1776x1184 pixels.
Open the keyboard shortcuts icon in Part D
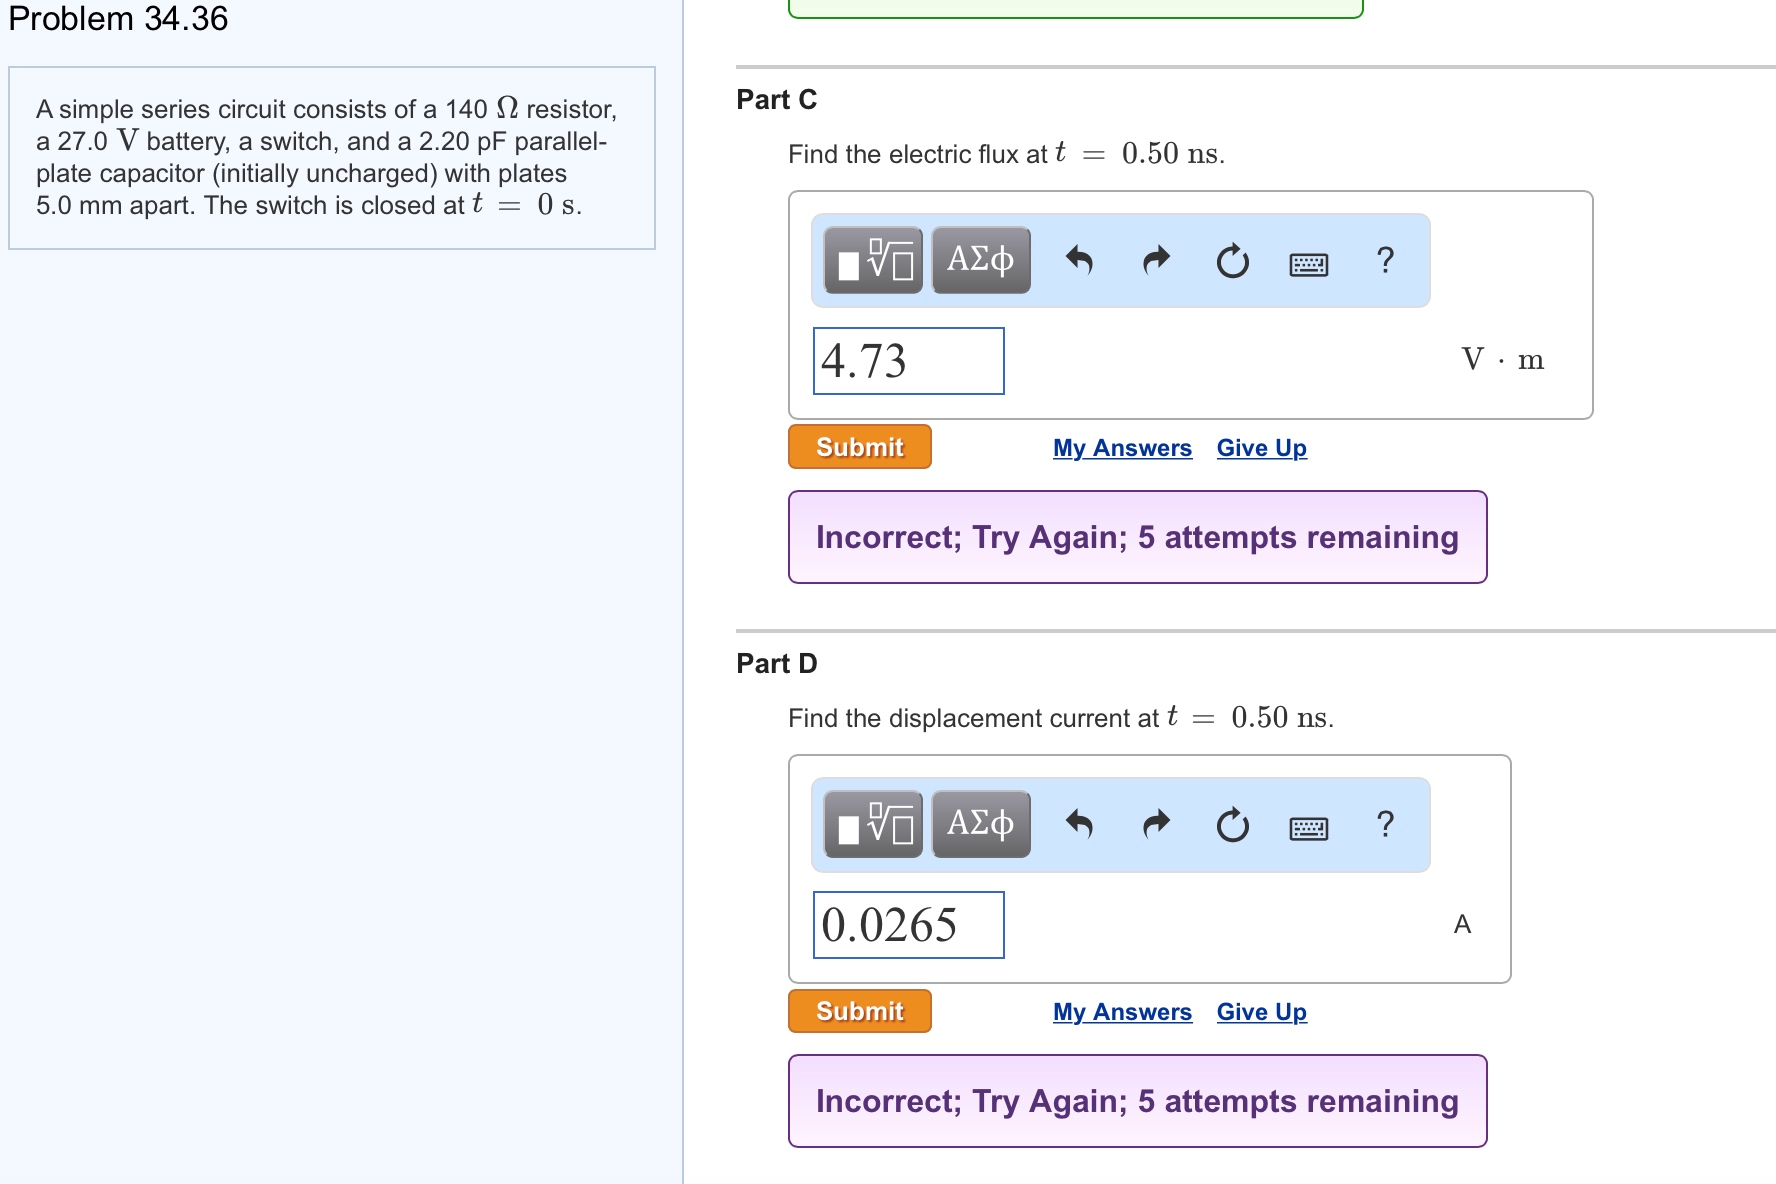pyautogui.click(x=1308, y=827)
